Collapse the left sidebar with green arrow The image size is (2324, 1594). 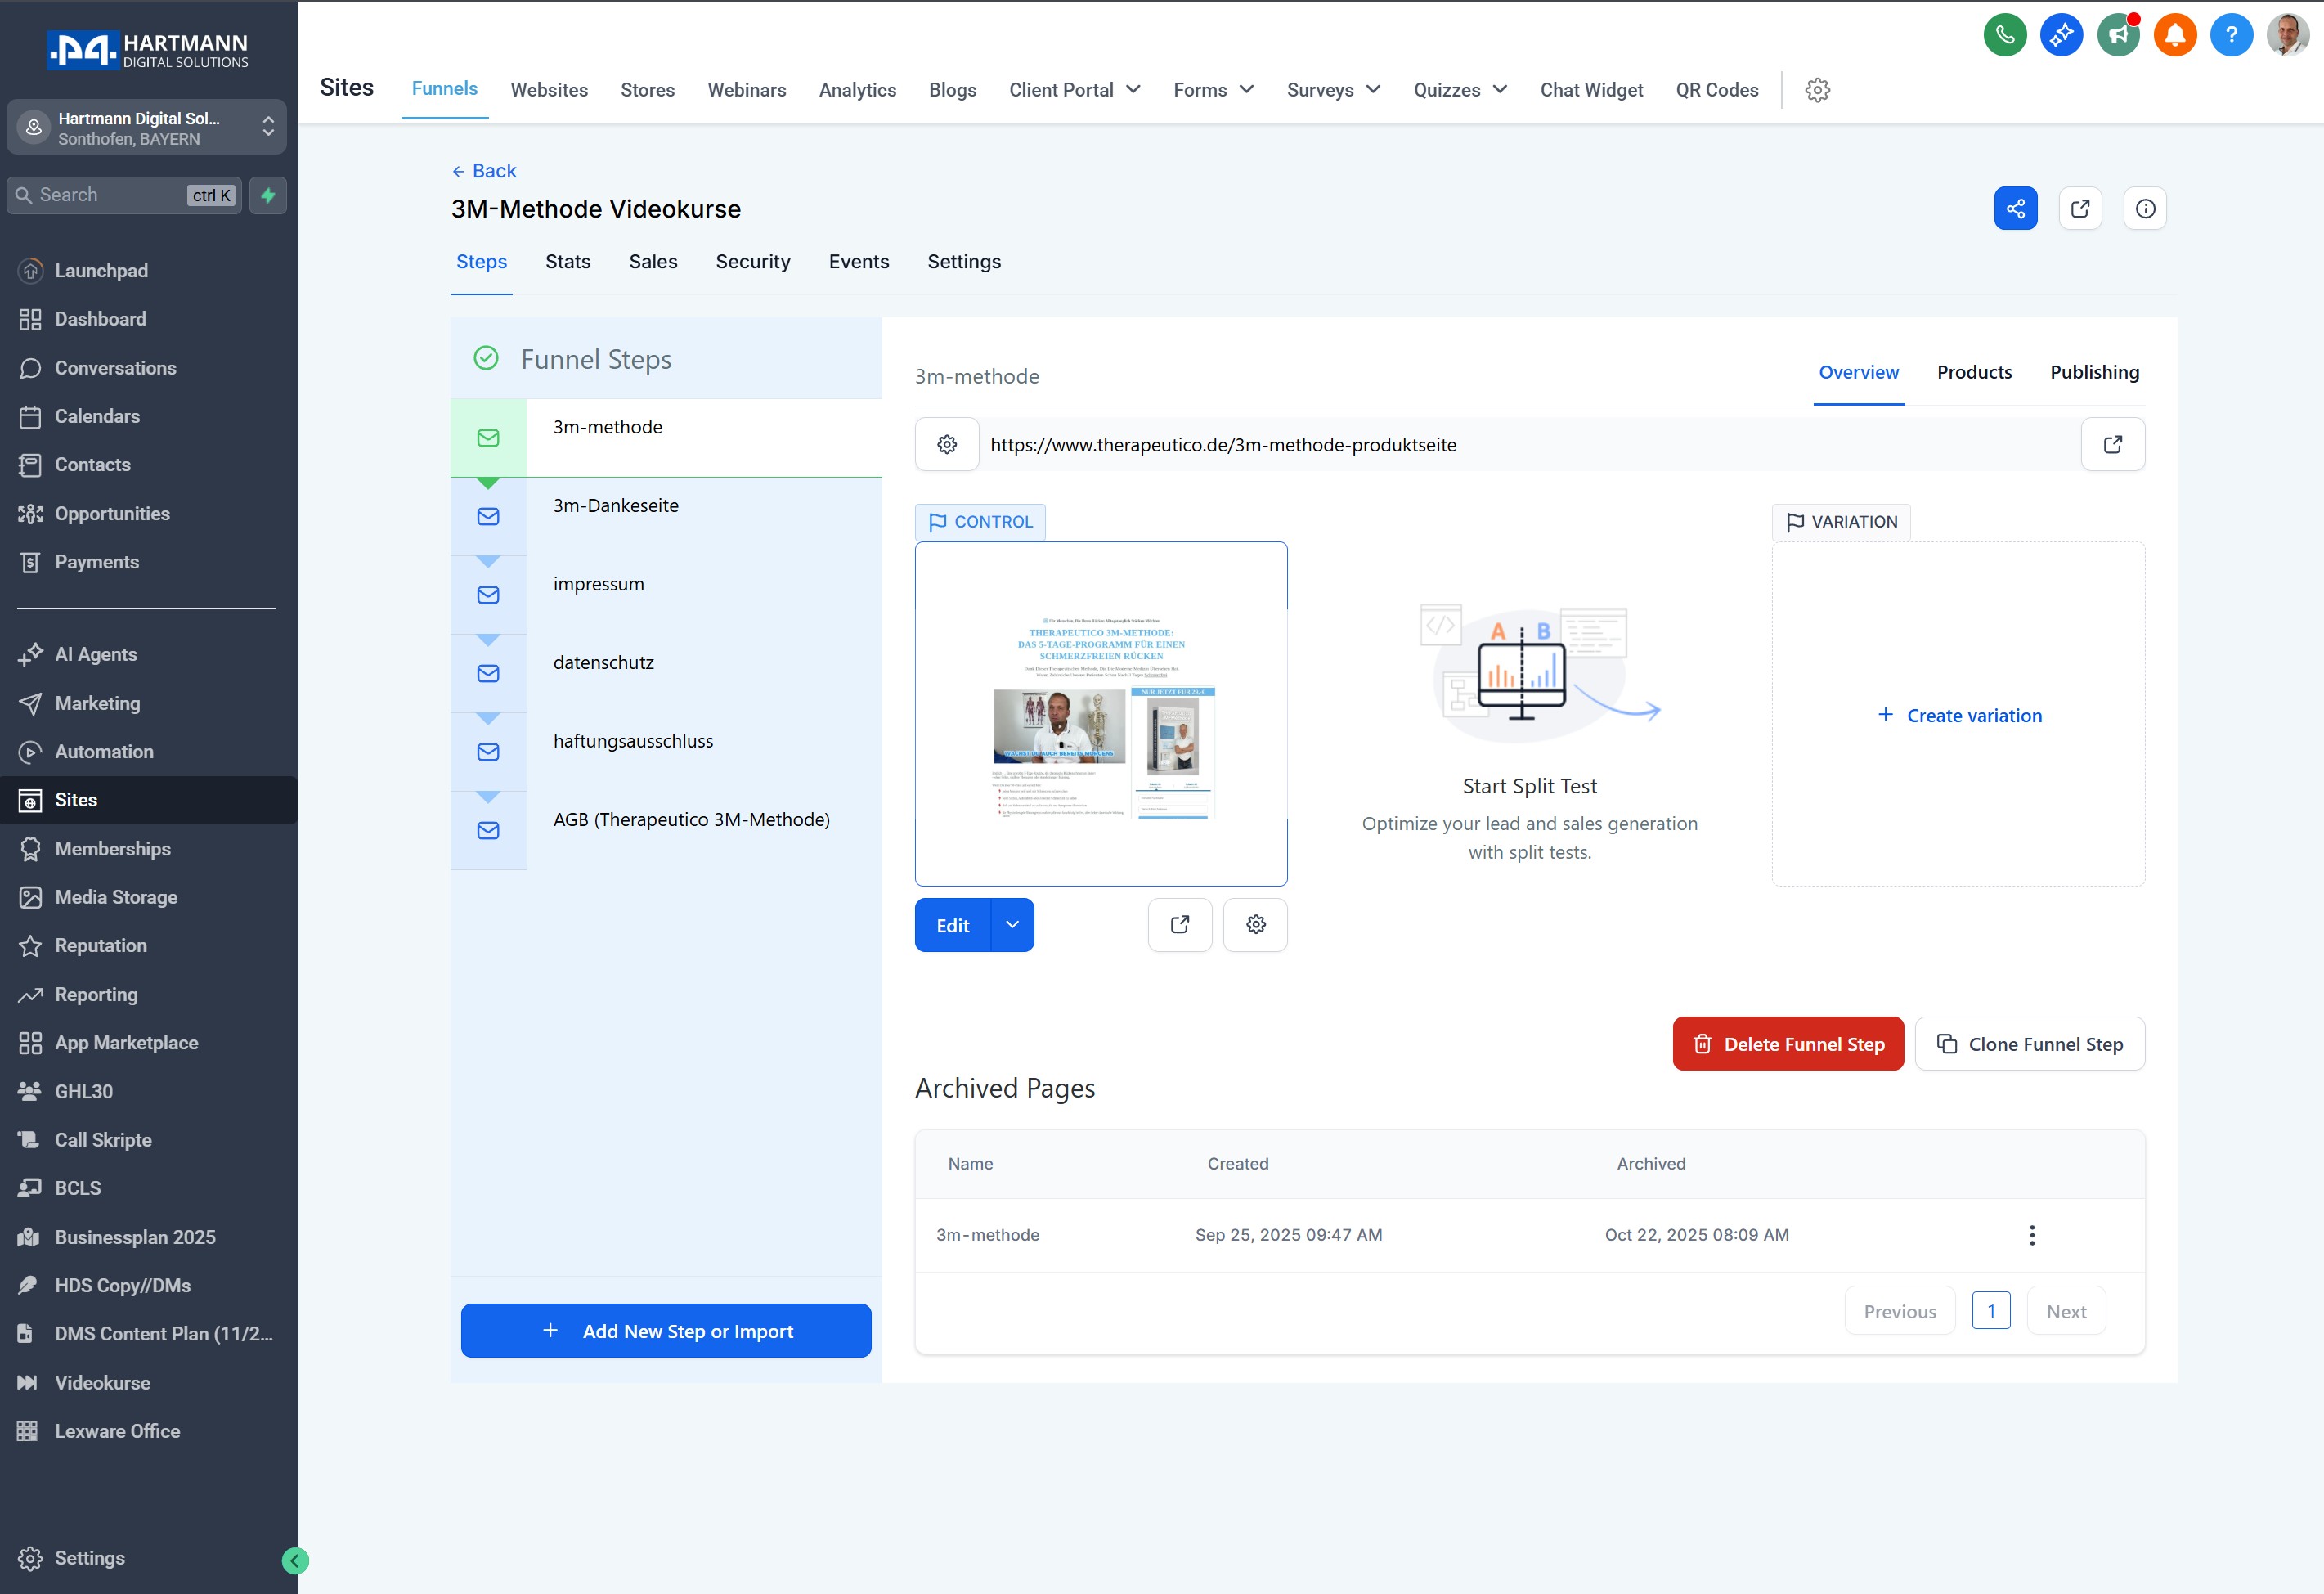295,1560
